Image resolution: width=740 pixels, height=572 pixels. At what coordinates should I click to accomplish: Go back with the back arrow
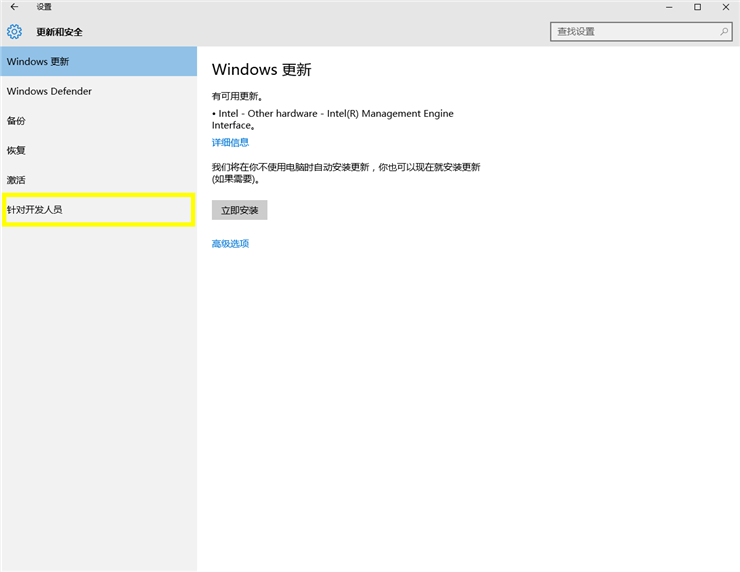pos(14,7)
